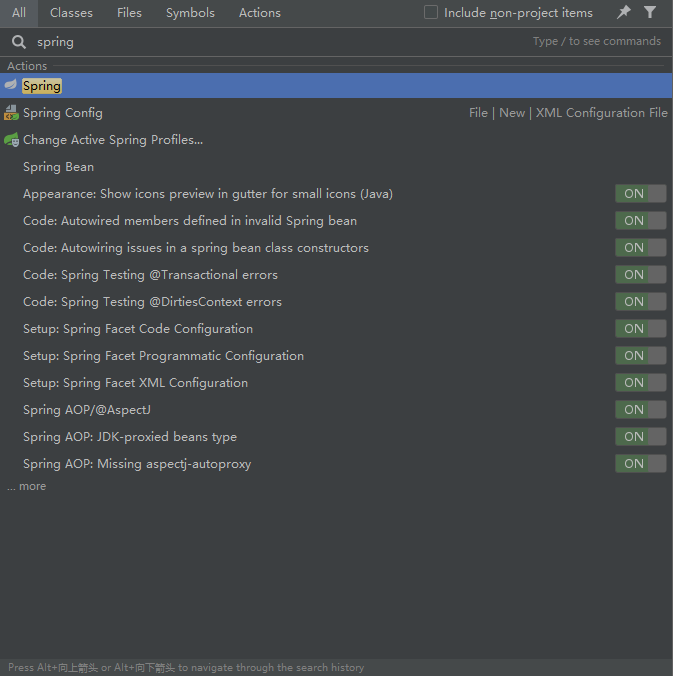
Task: Expand results with the '... more' link
Action: 27,486
